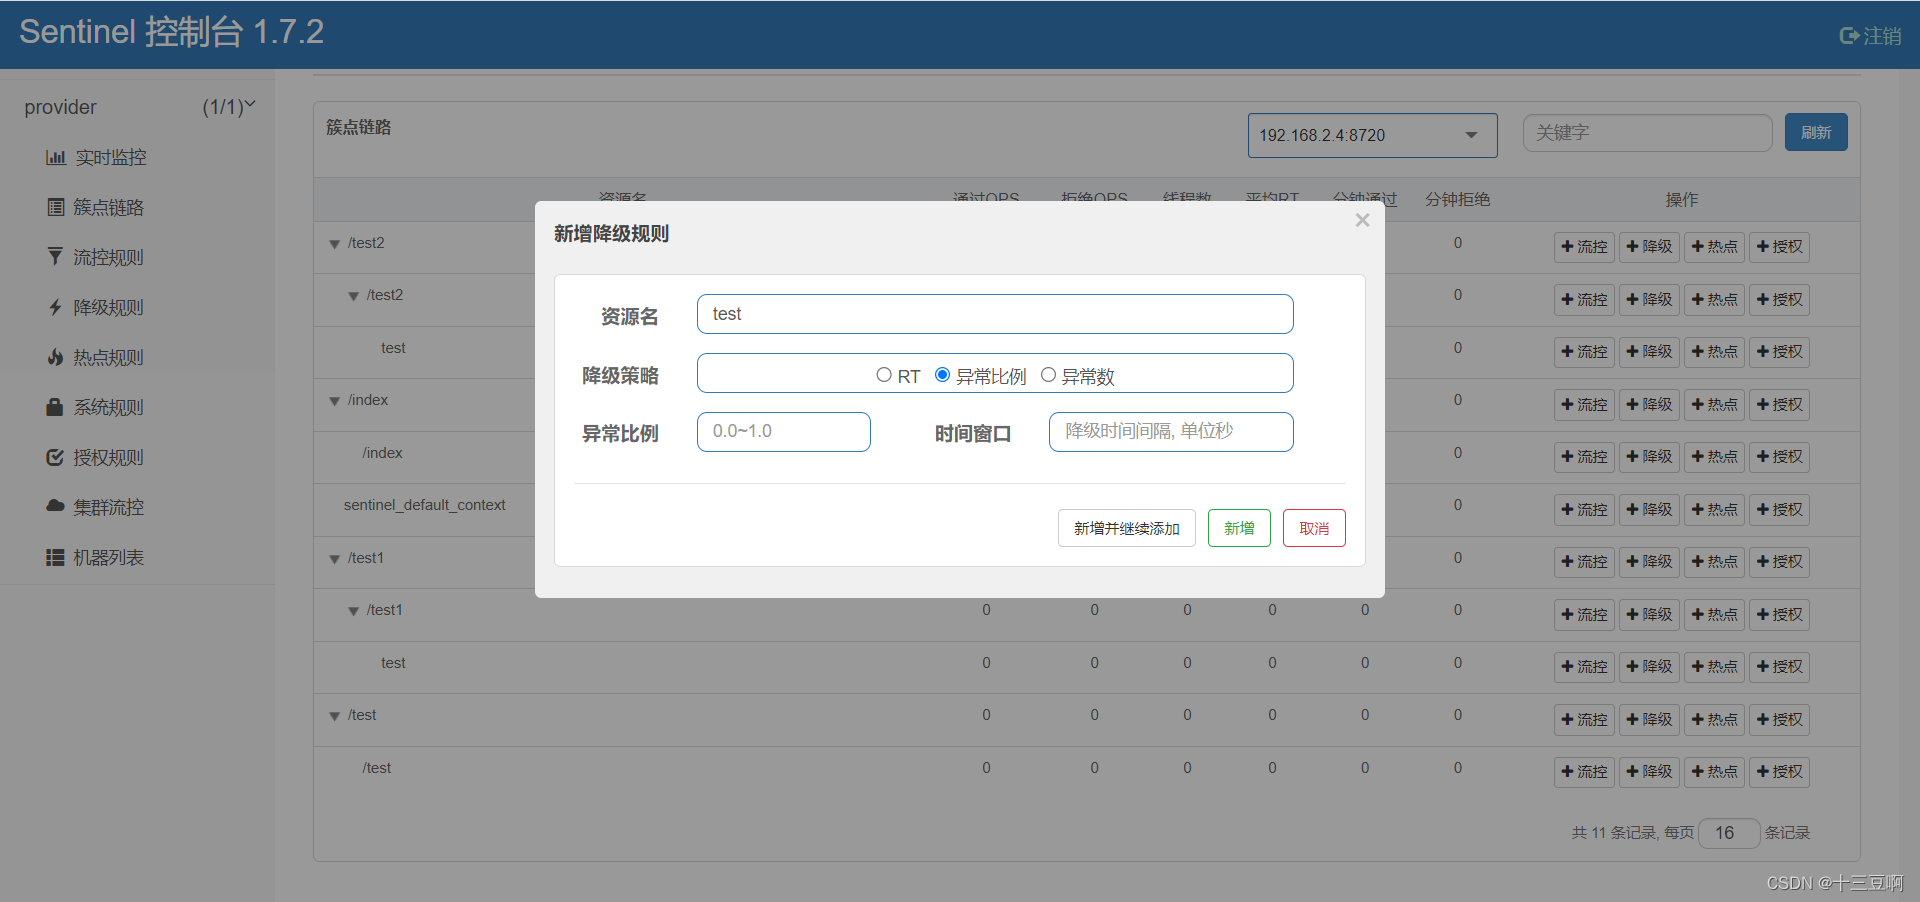Open 热点规则 in the sidebar
This screenshot has width=1920, height=902.
coord(96,357)
